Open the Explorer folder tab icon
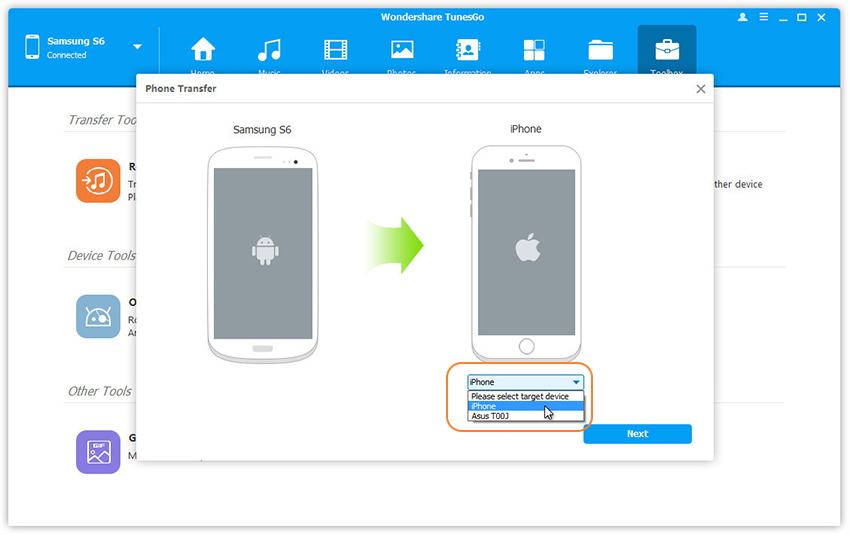This screenshot has width=850, height=535. coord(600,50)
